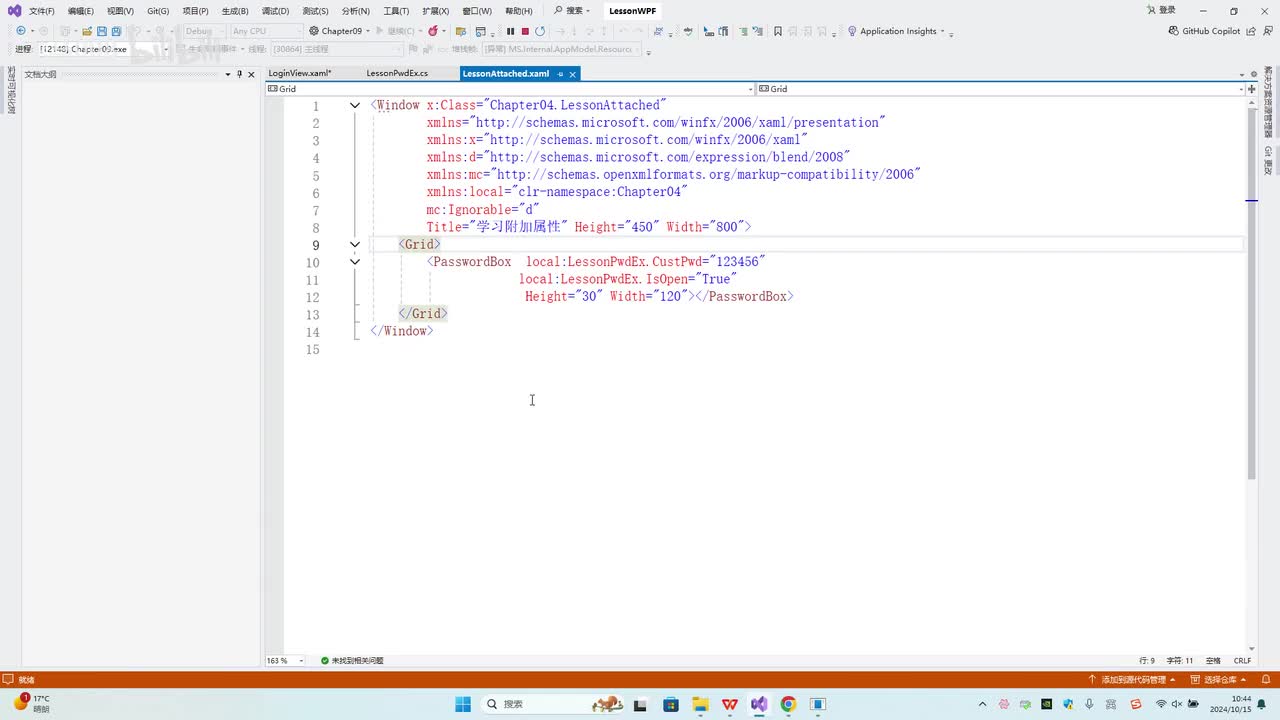Open GitHub Copilot
Image resolution: width=1280 pixels, height=720 pixels.
(1205, 31)
